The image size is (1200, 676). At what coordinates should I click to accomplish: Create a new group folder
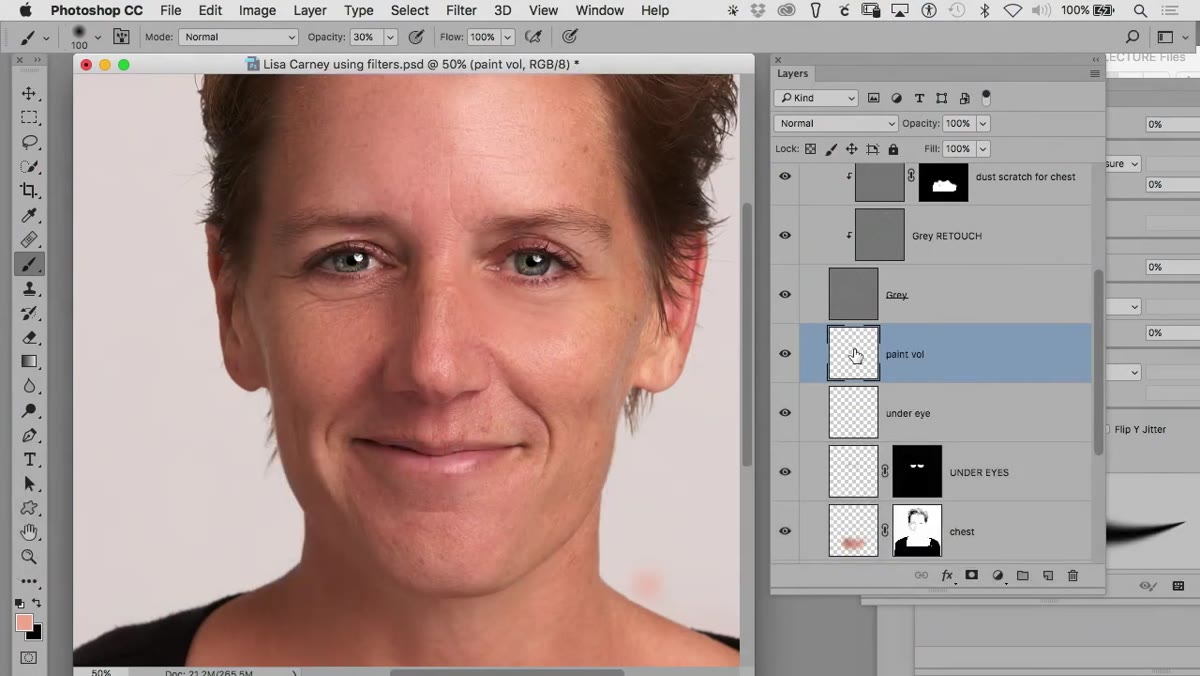(1022, 576)
